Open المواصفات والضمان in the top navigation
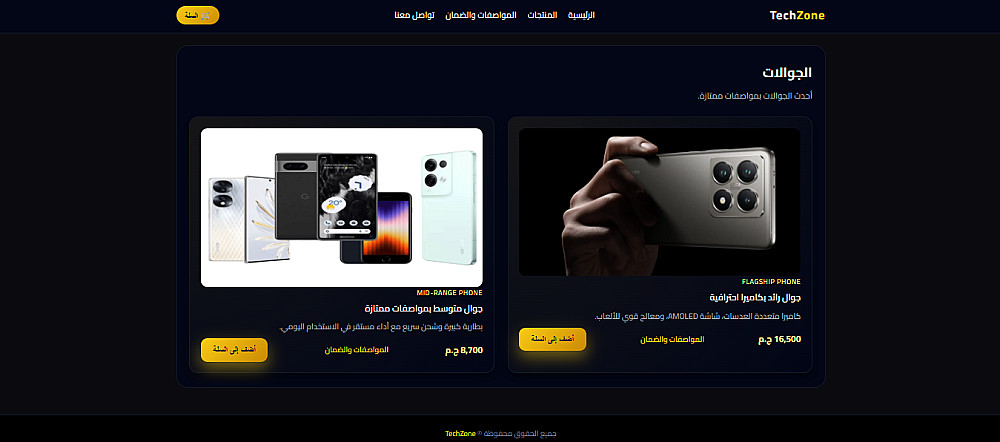Image resolution: width=1000 pixels, height=442 pixels. tap(481, 15)
